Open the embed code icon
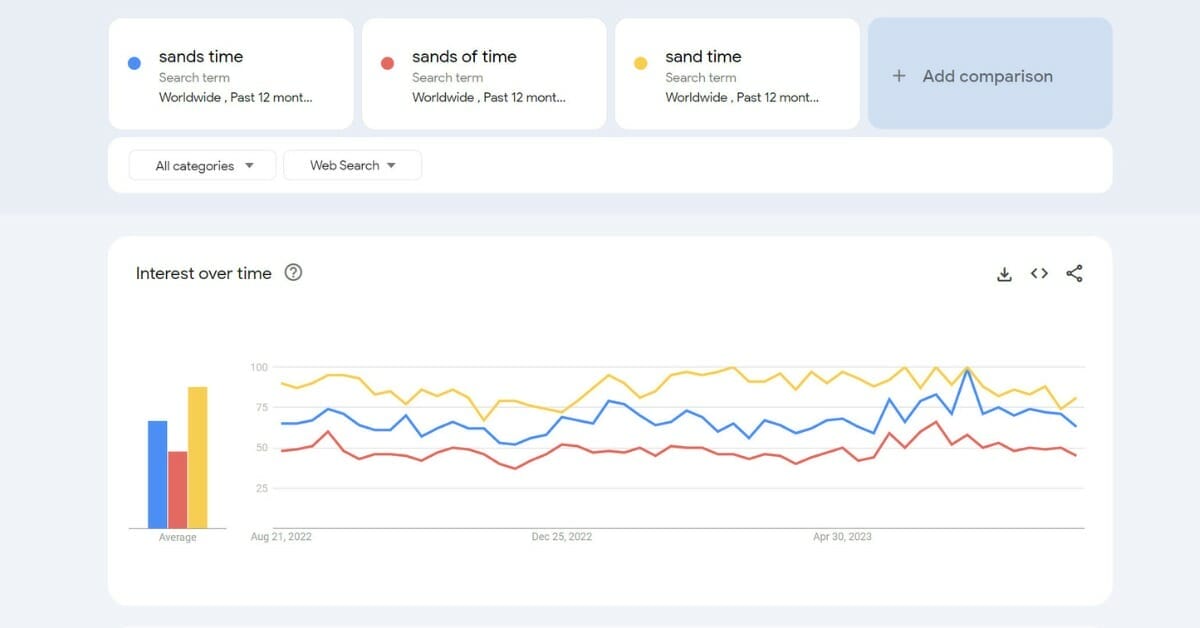Image resolution: width=1200 pixels, height=628 pixels. (x=1039, y=274)
